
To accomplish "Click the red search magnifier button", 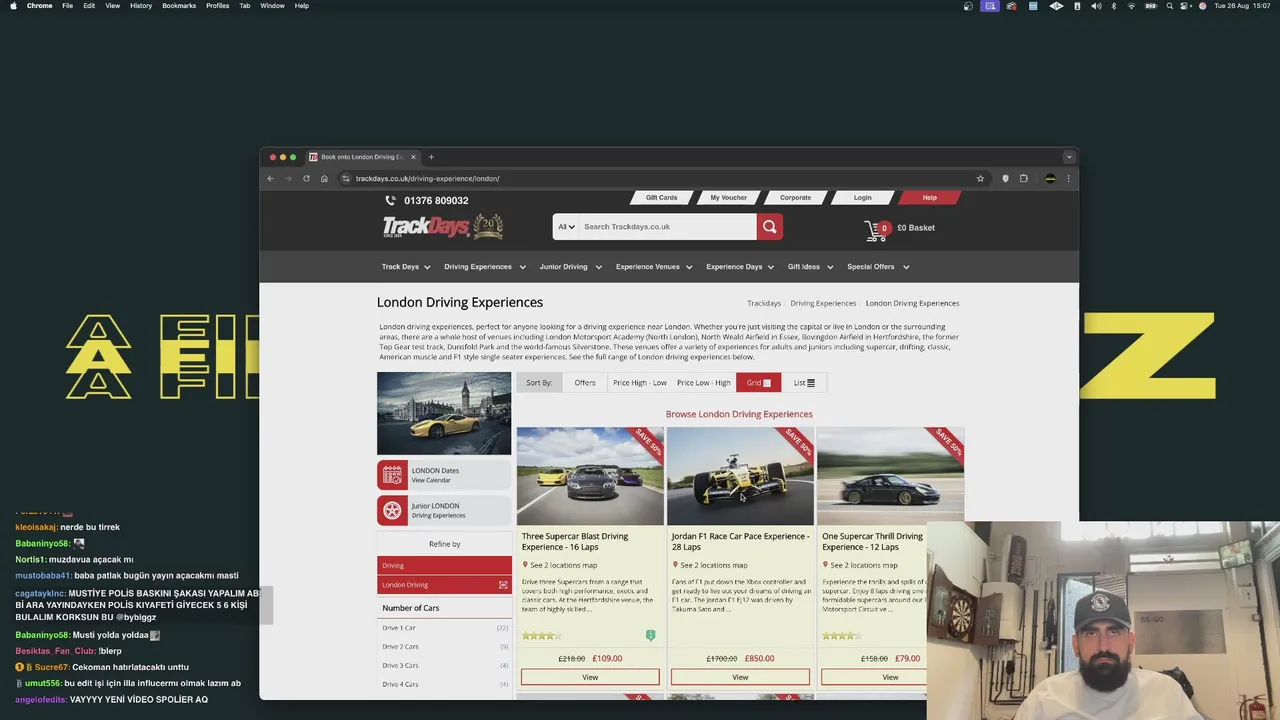I will tap(769, 227).
